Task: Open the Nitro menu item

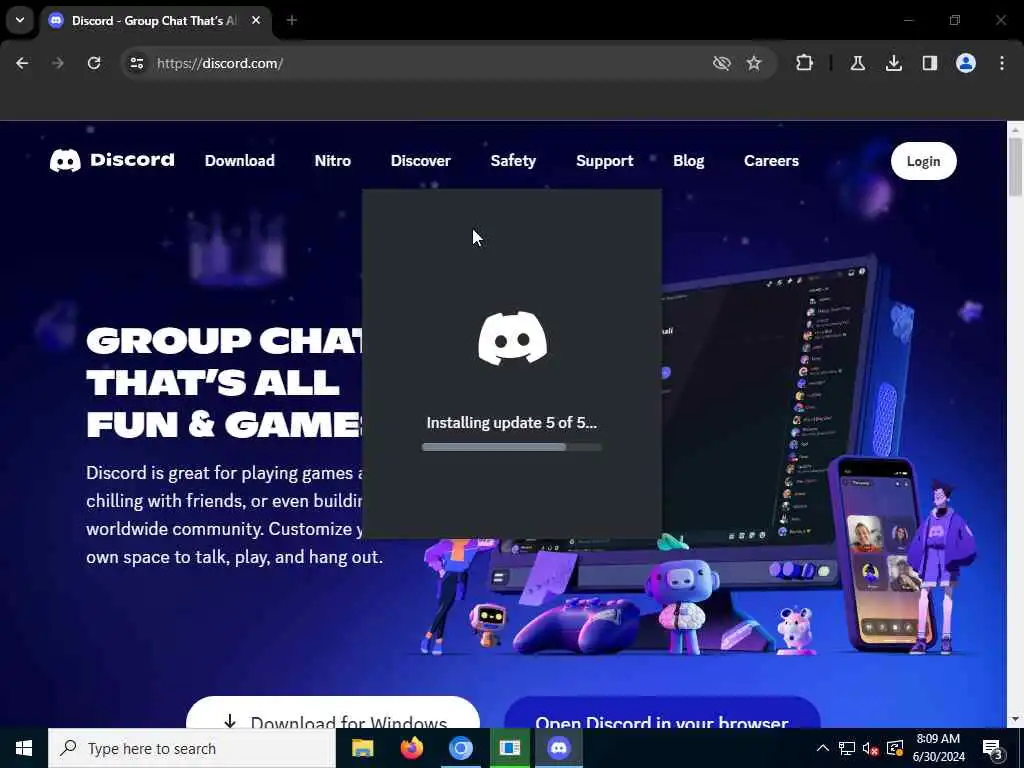Action: 332,161
